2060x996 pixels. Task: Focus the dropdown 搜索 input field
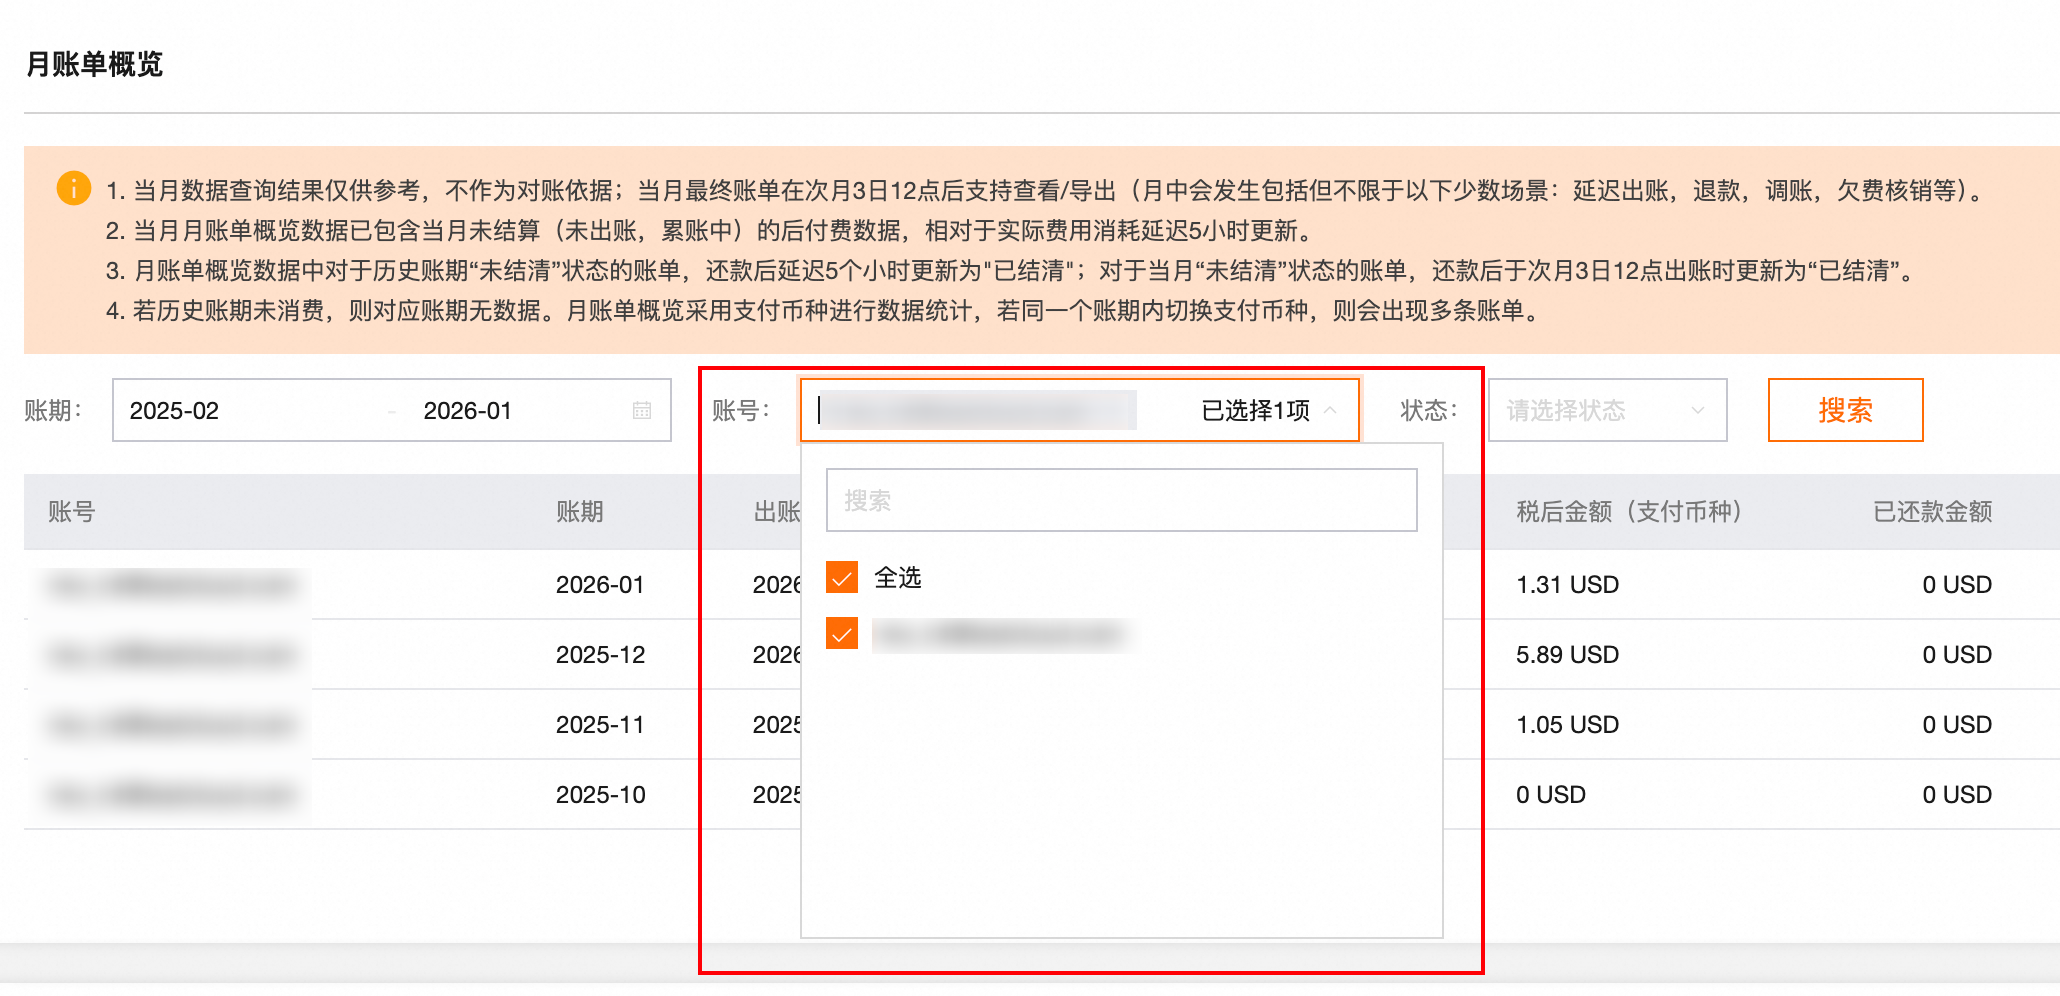pyautogui.click(x=1121, y=500)
